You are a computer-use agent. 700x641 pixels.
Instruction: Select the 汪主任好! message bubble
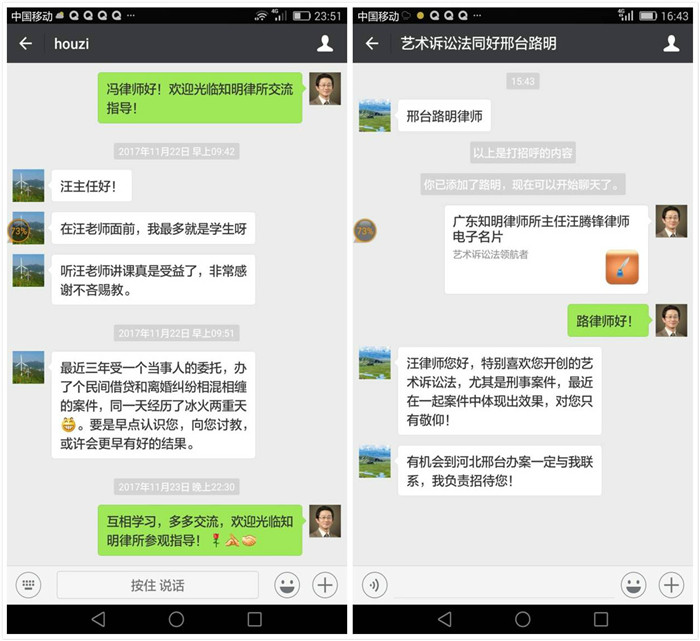[92, 186]
